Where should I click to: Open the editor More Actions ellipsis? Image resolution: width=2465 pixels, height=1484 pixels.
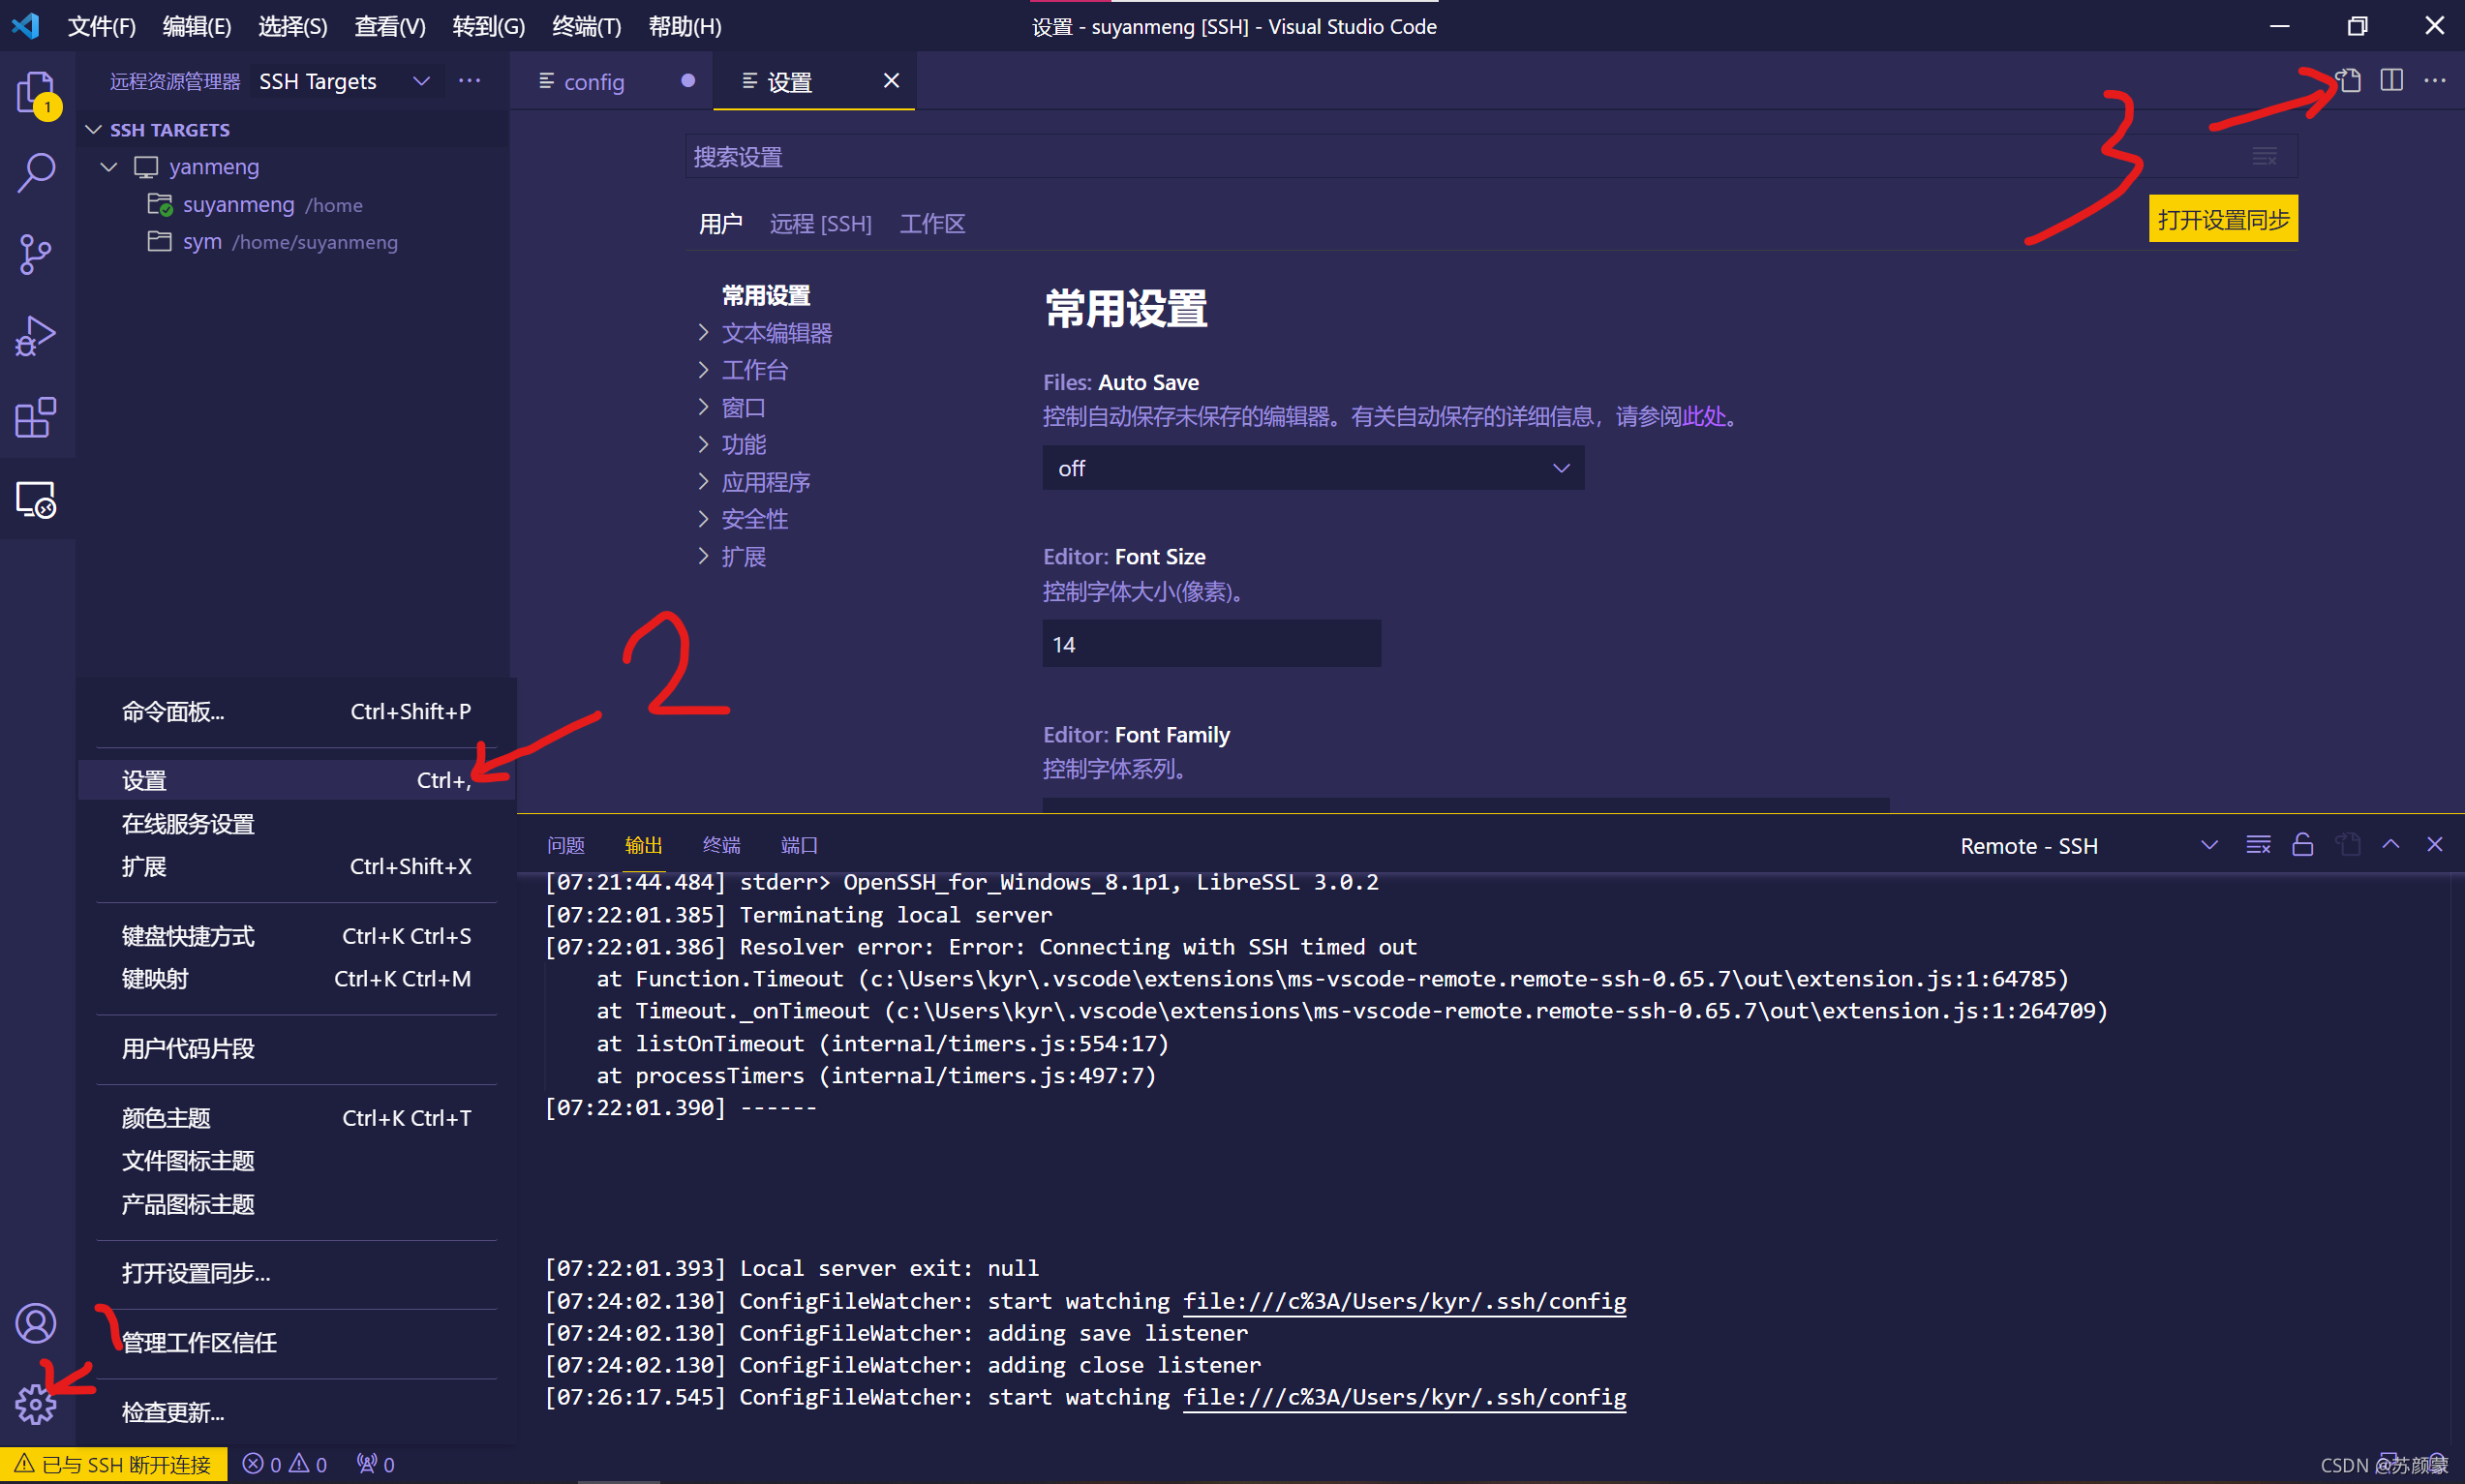coord(2435,80)
